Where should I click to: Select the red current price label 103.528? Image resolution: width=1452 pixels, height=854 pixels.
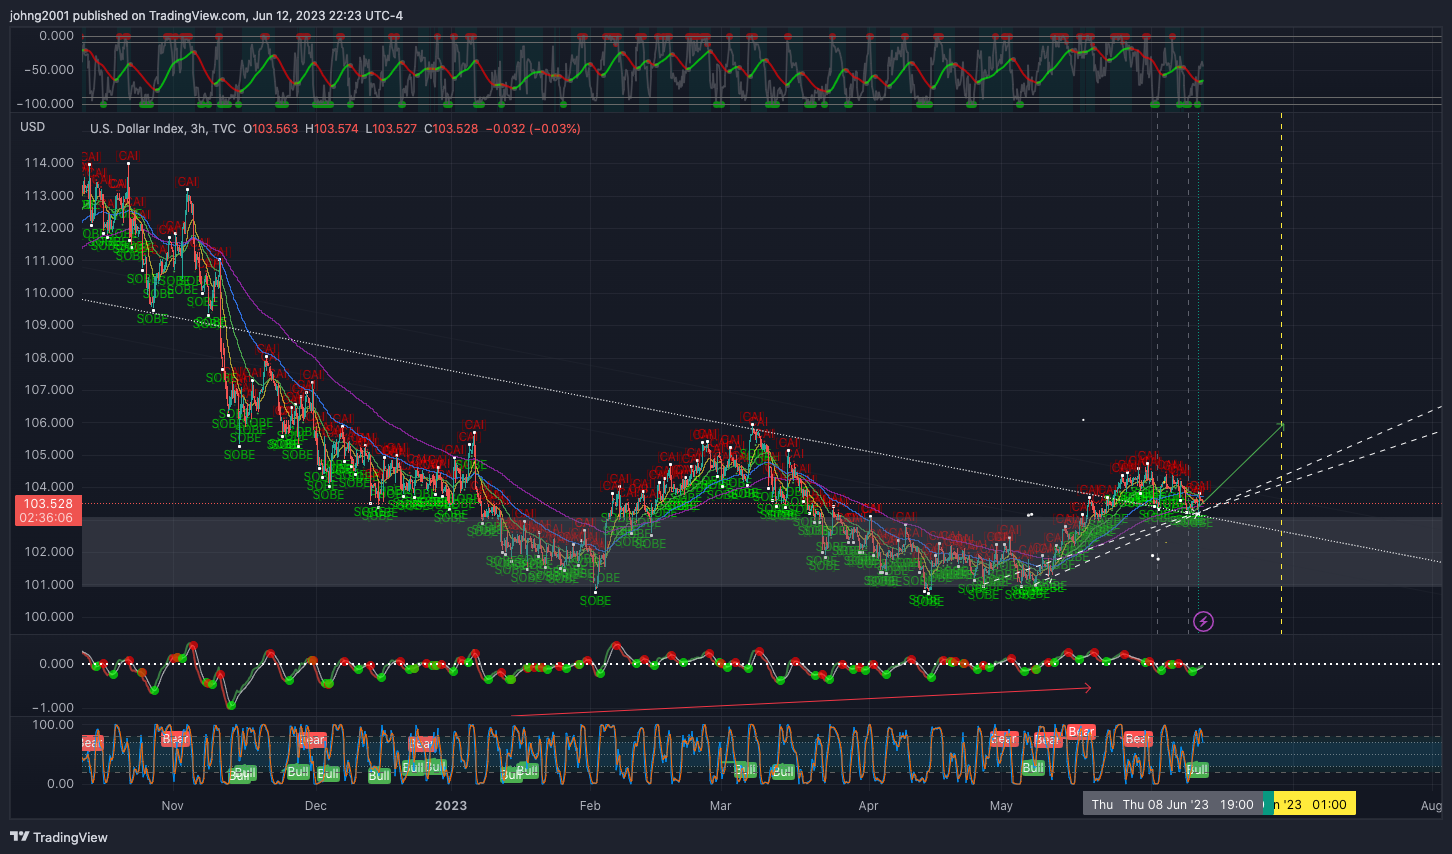pos(48,504)
